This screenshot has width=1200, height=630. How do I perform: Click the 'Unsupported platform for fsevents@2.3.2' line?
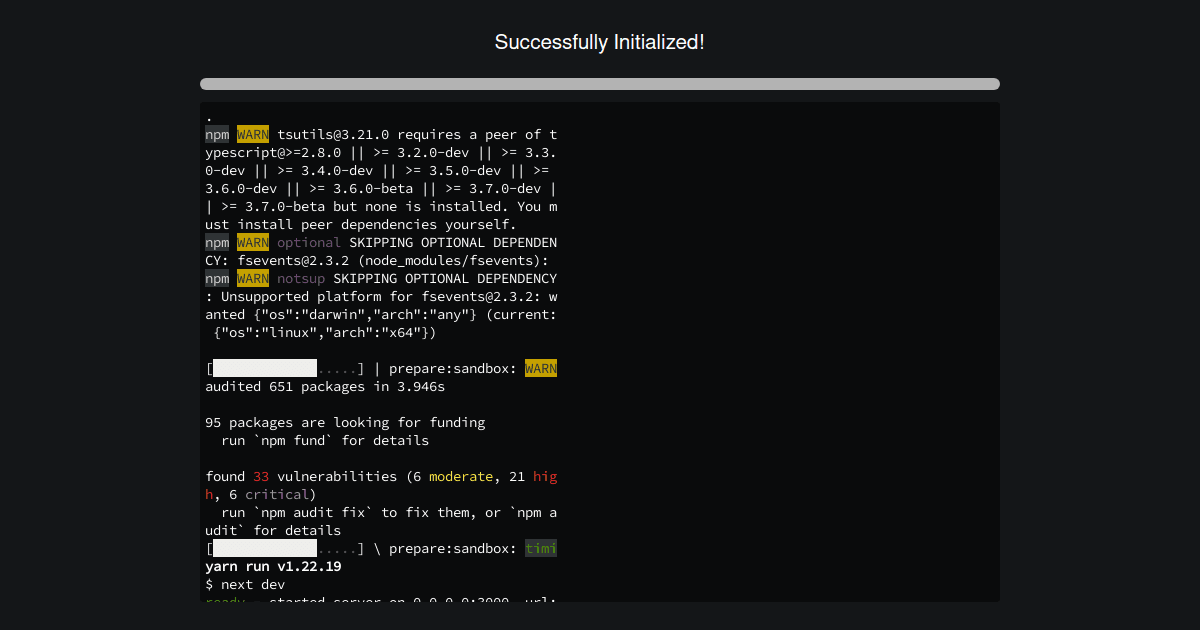pos(381,296)
